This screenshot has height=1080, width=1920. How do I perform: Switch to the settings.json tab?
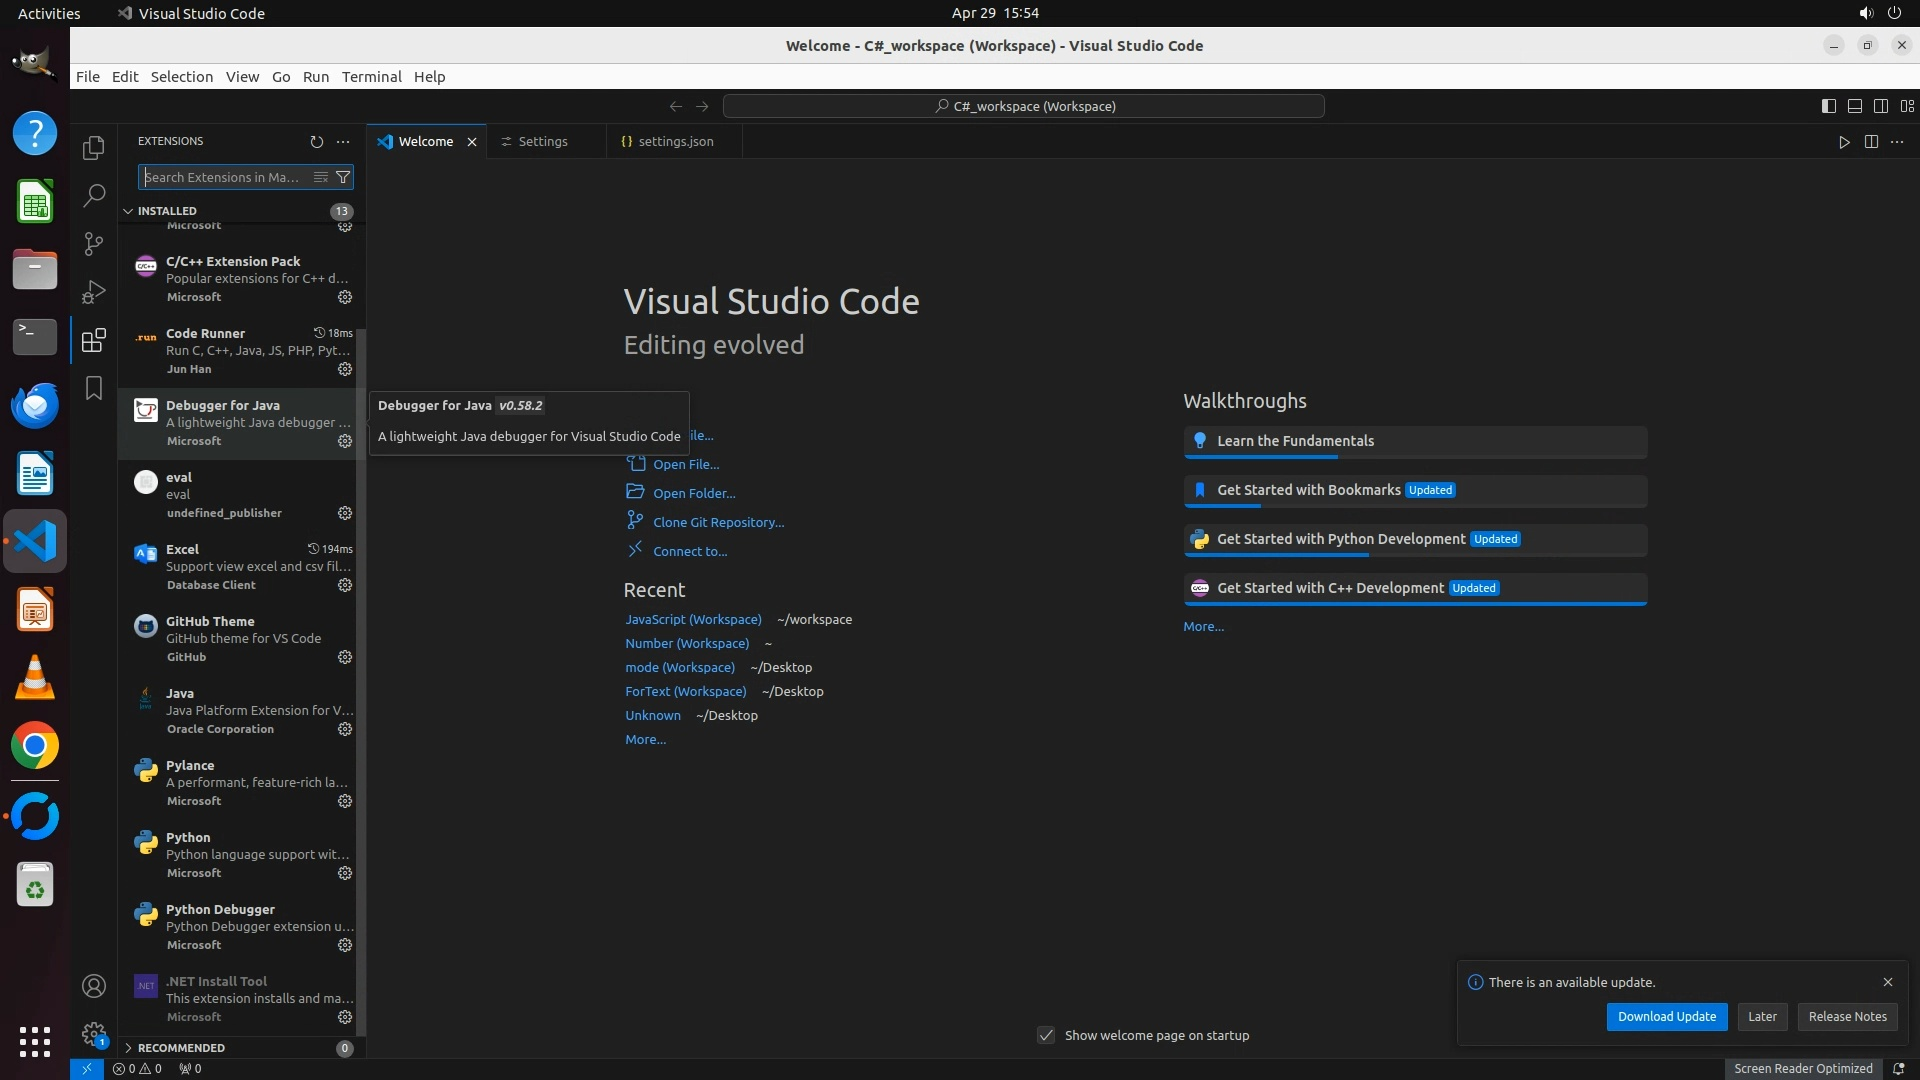click(x=675, y=142)
